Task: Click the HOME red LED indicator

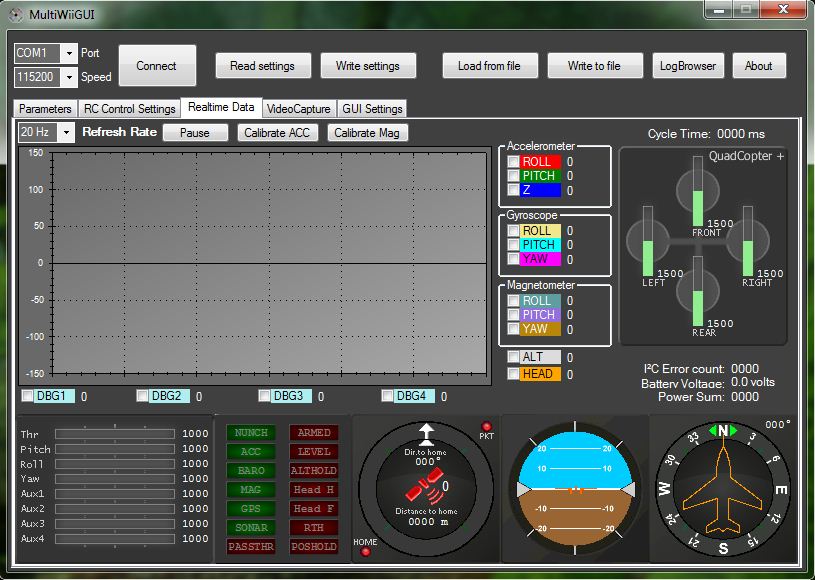Action: point(365,551)
